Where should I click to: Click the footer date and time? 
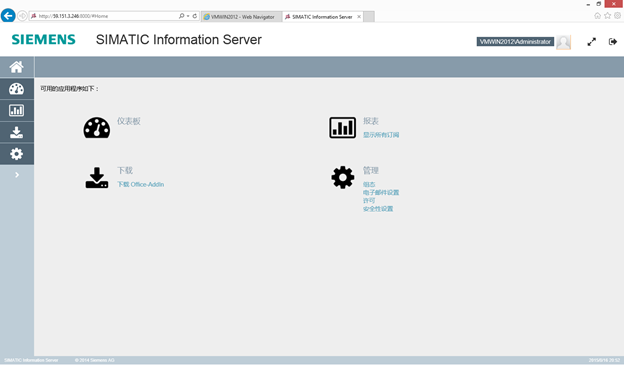click(604, 360)
